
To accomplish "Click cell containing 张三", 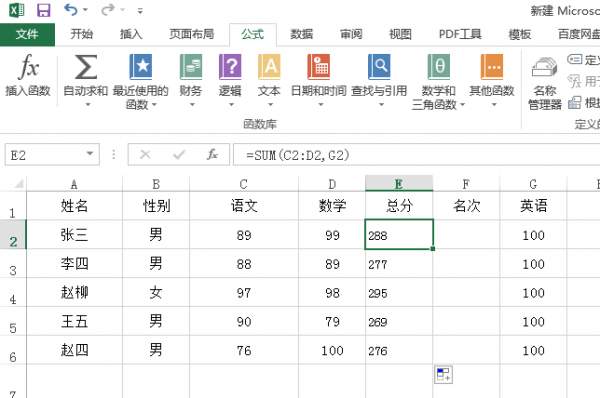I will (x=74, y=235).
